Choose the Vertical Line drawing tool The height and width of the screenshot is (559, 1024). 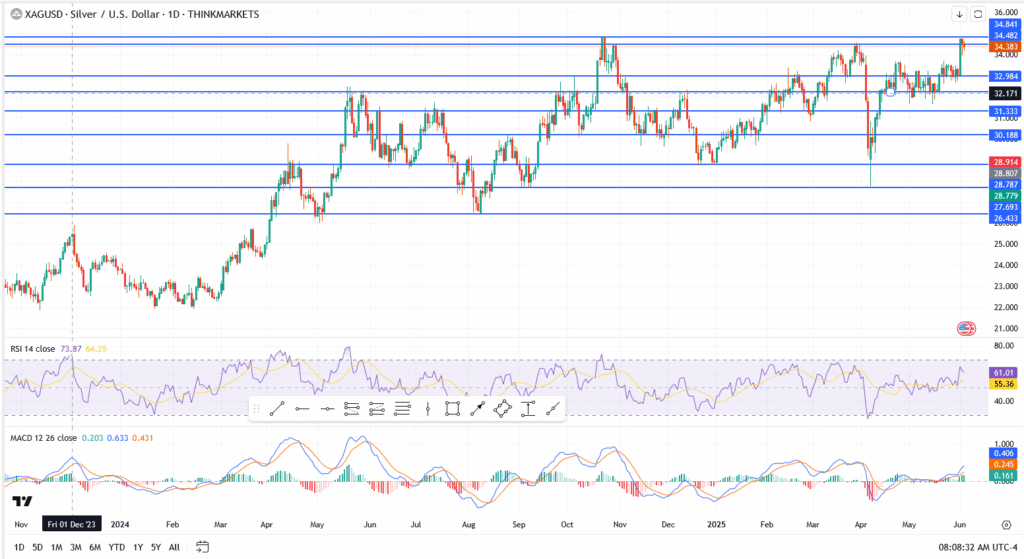point(427,408)
